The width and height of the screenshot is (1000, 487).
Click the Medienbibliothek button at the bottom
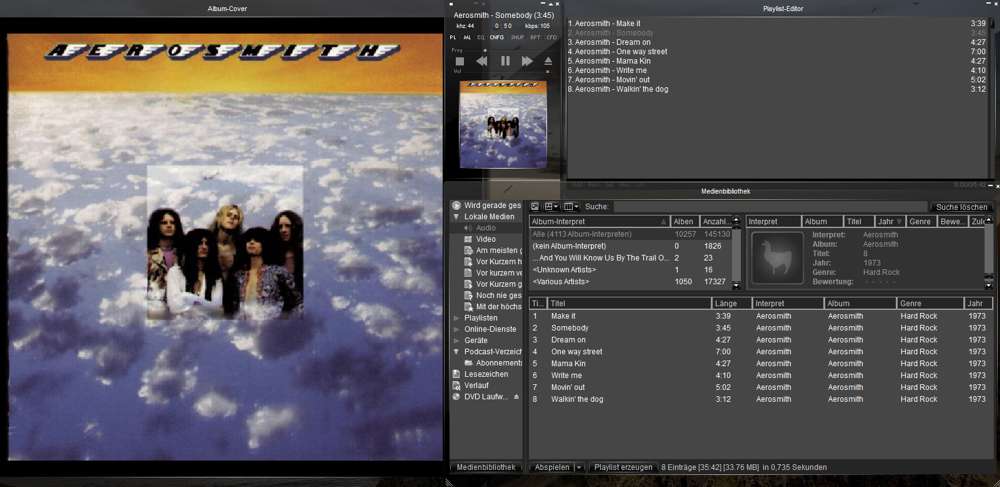[486, 467]
